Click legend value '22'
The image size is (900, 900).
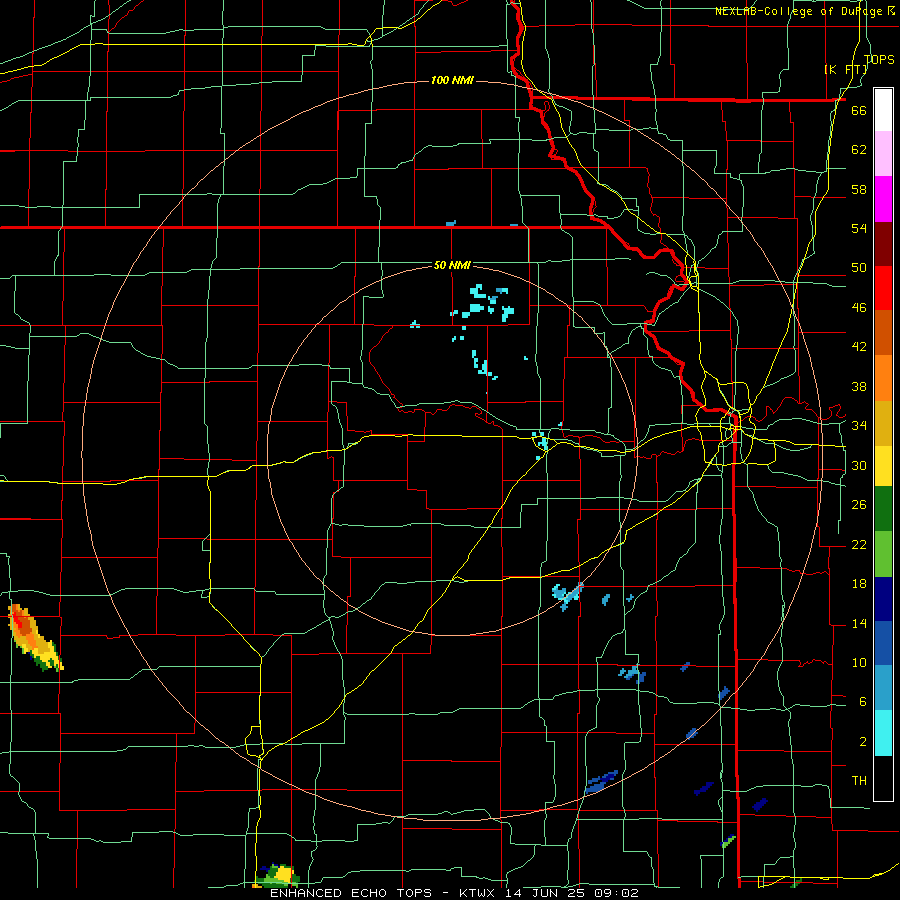(x=859, y=544)
